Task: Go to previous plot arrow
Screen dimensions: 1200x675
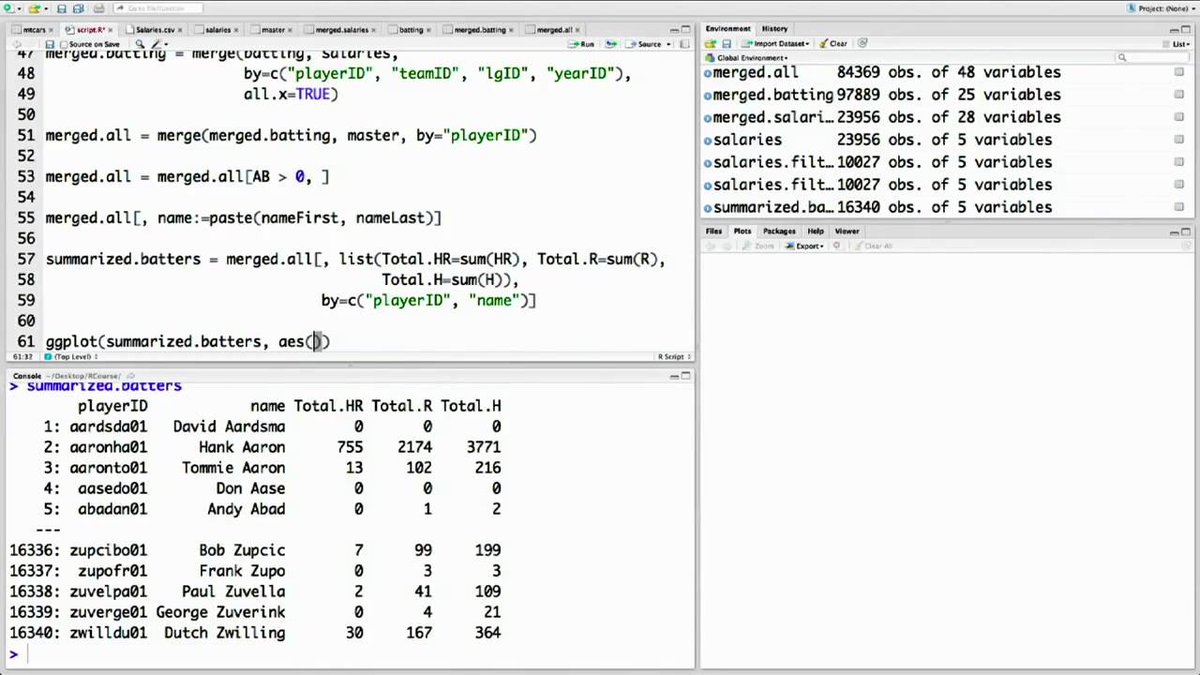Action: click(711, 245)
